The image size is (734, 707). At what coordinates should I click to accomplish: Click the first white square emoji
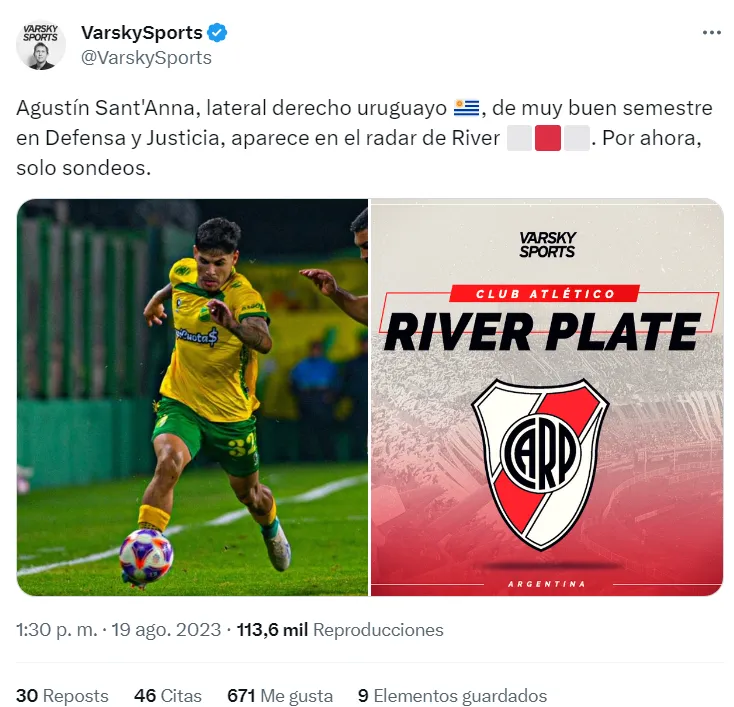[x=520, y=138]
